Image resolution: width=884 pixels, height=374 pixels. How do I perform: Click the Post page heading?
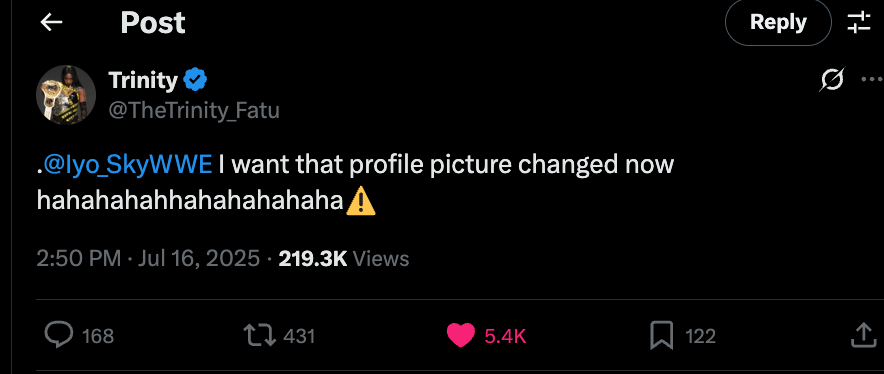(x=153, y=23)
